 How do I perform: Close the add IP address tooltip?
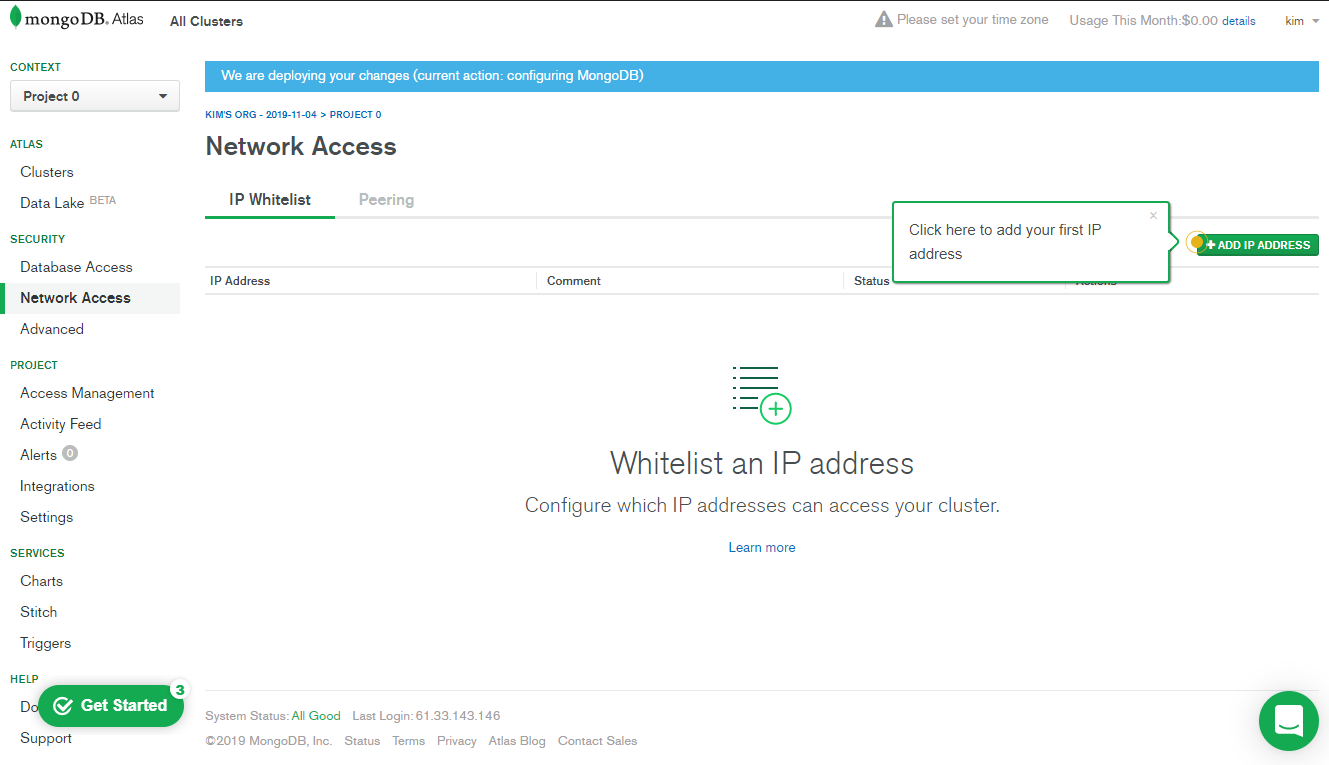tap(1153, 215)
